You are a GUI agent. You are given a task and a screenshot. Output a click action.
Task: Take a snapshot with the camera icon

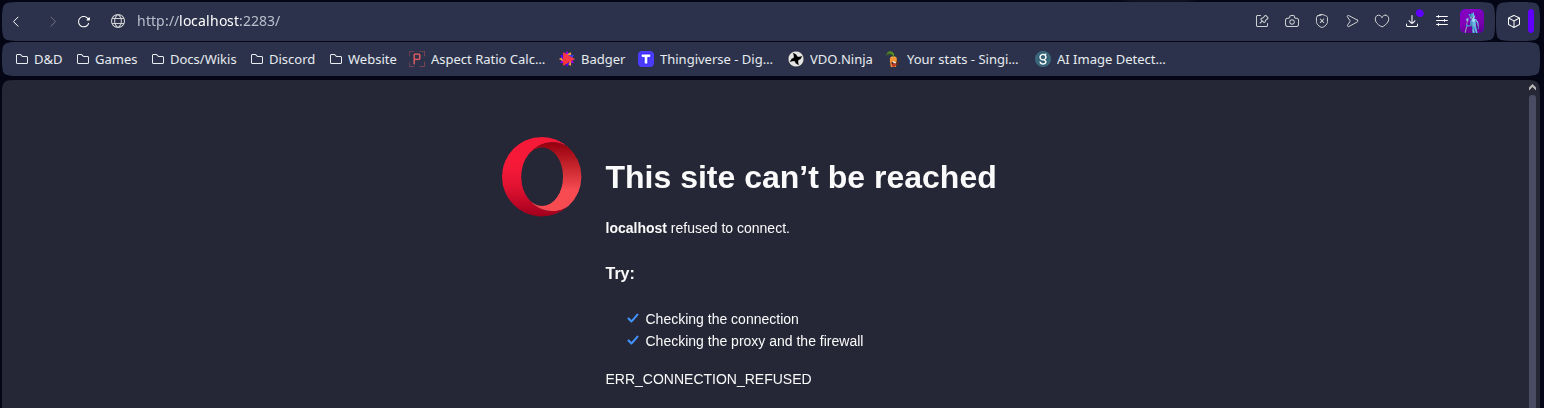tap(1292, 21)
